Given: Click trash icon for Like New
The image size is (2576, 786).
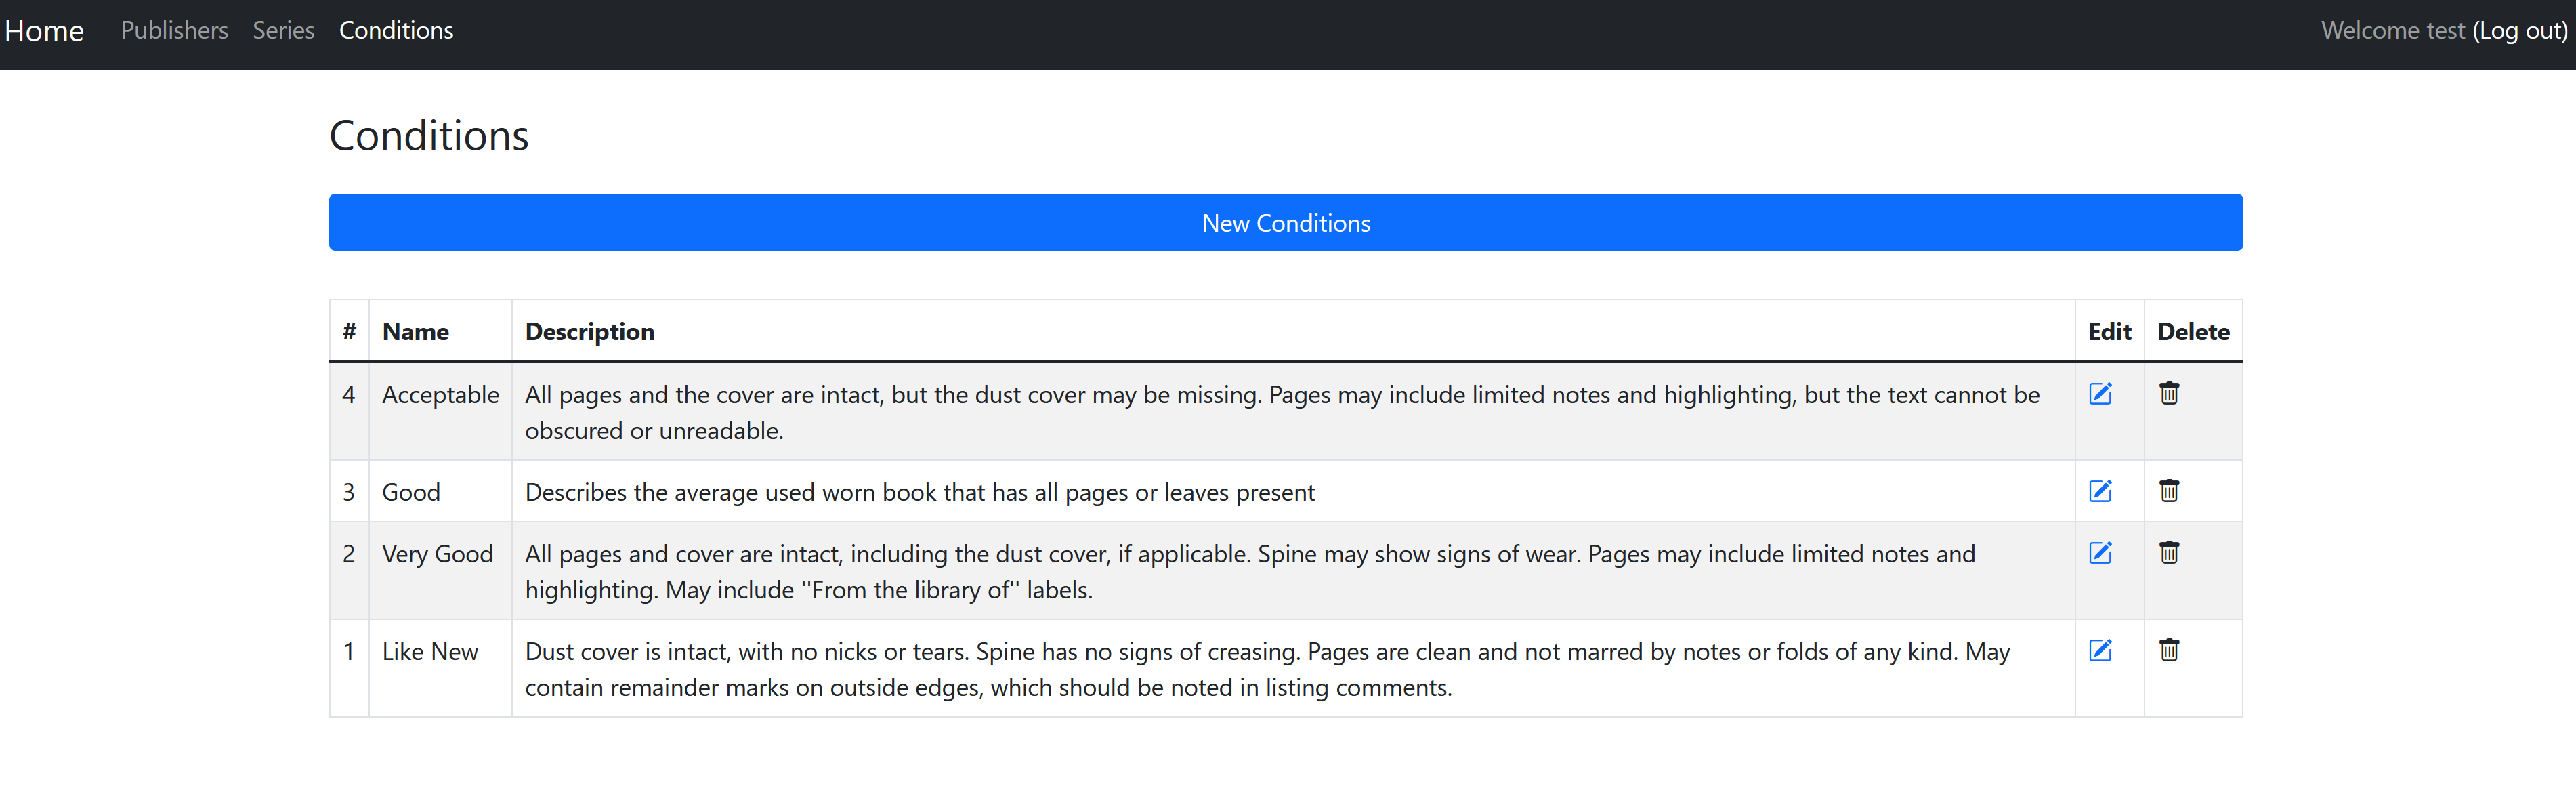Looking at the screenshot, I should (2168, 651).
